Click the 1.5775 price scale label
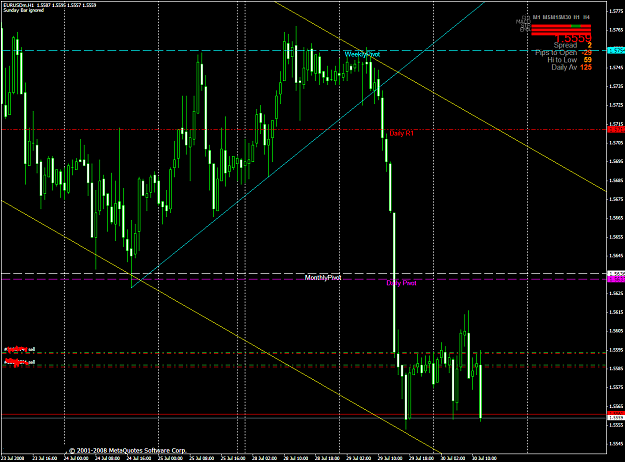 tap(616, 11)
